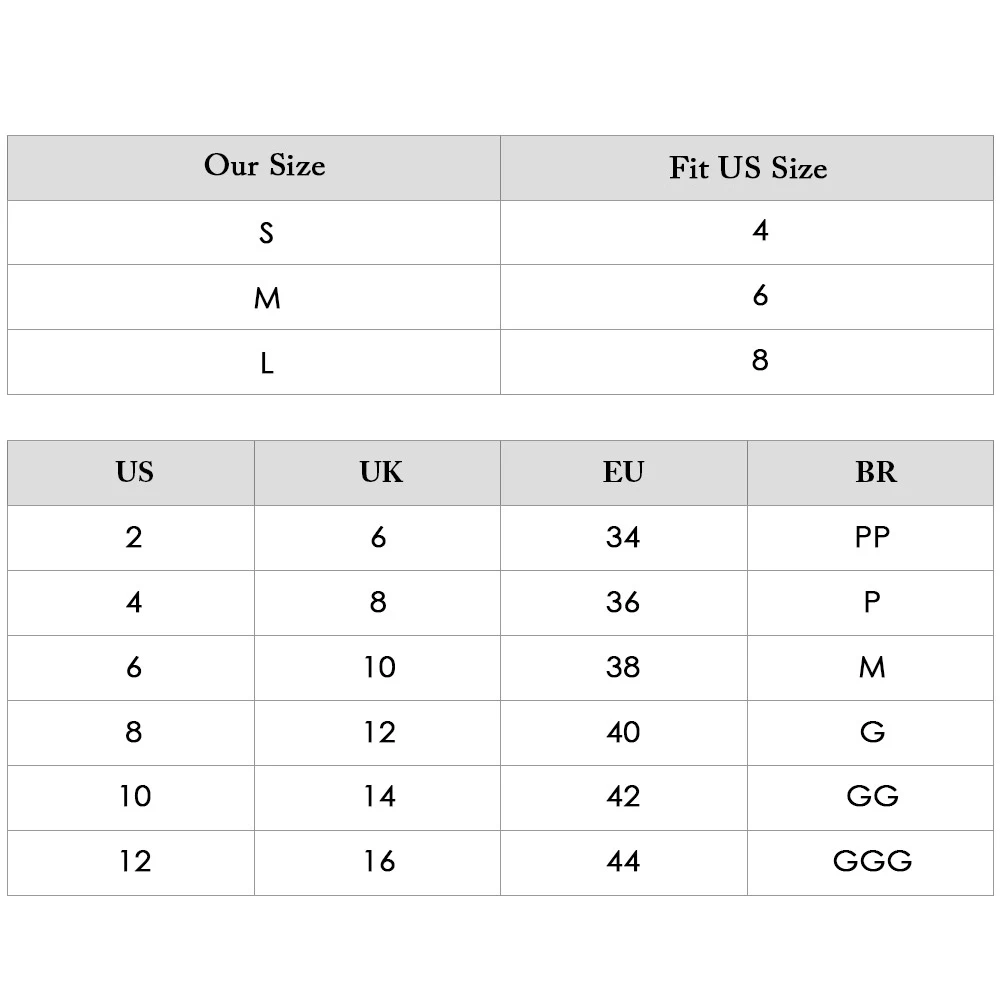1000x1000 pixels.
Task: Select size M in the Our Size column
Action: point(266,298)
